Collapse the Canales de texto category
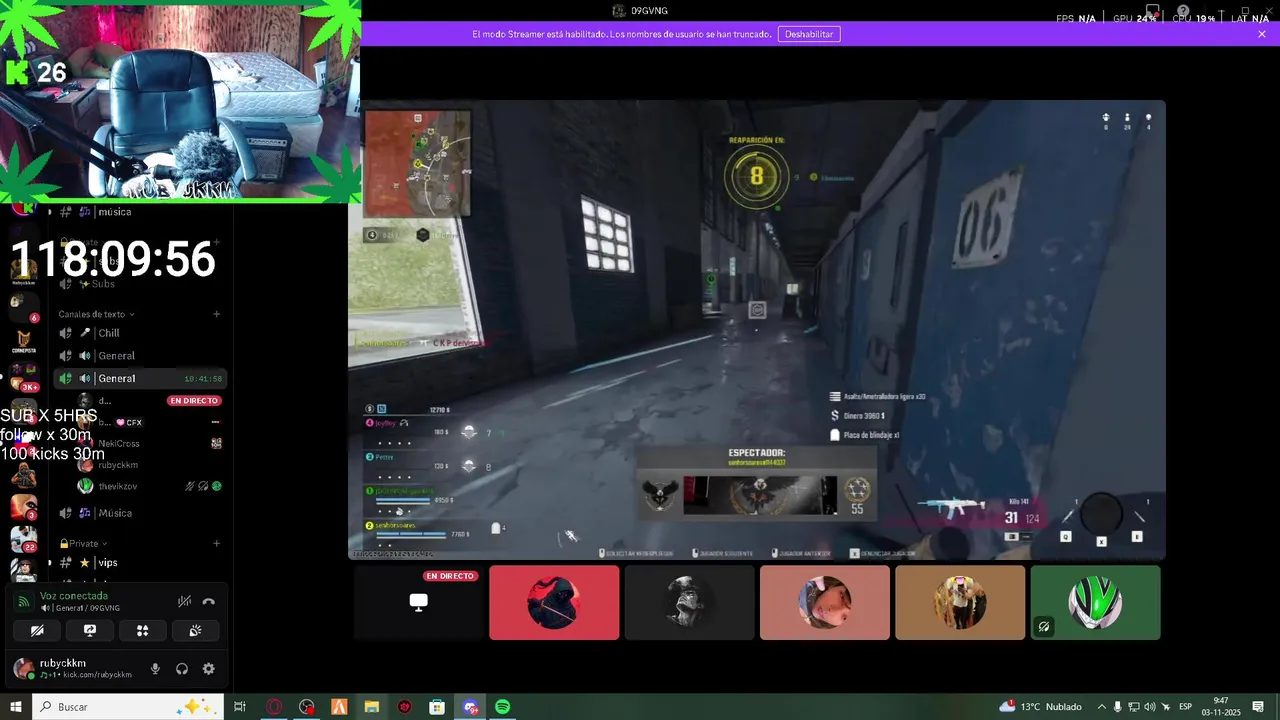 point(96,314)
